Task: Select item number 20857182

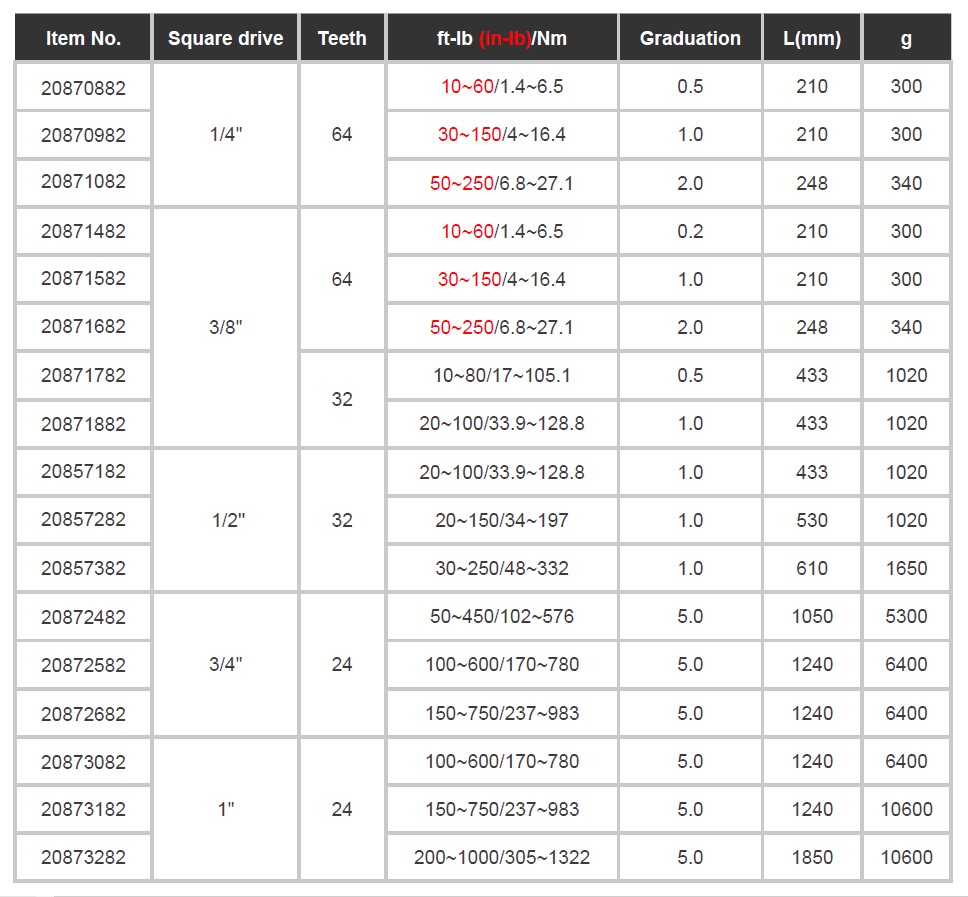Action: pyautogui.click(x=83, y=471)
